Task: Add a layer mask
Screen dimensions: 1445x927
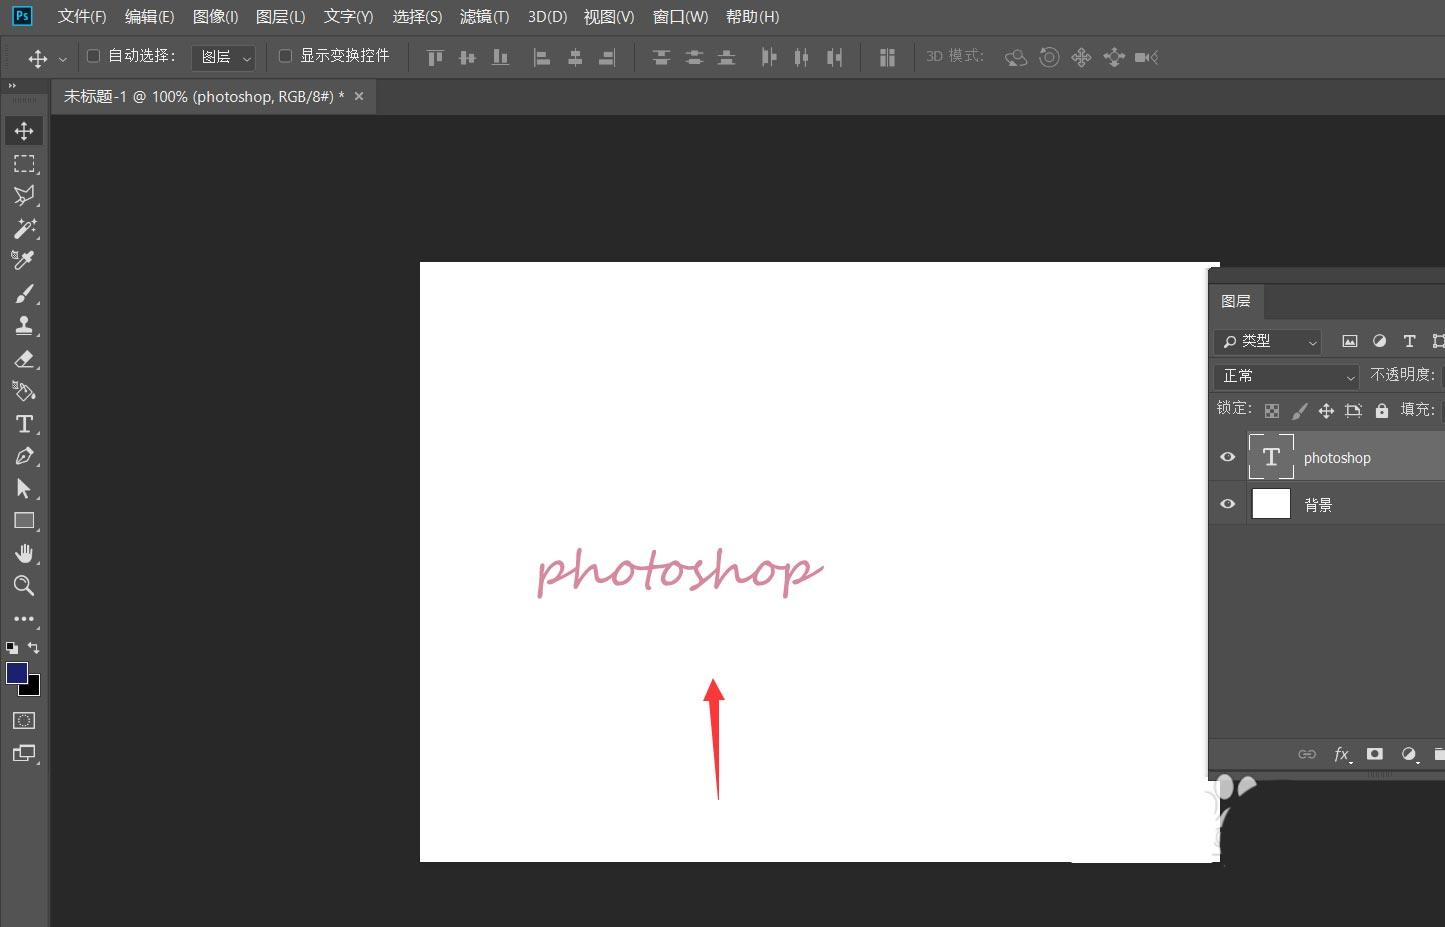Action: [x=1375, y=755]
